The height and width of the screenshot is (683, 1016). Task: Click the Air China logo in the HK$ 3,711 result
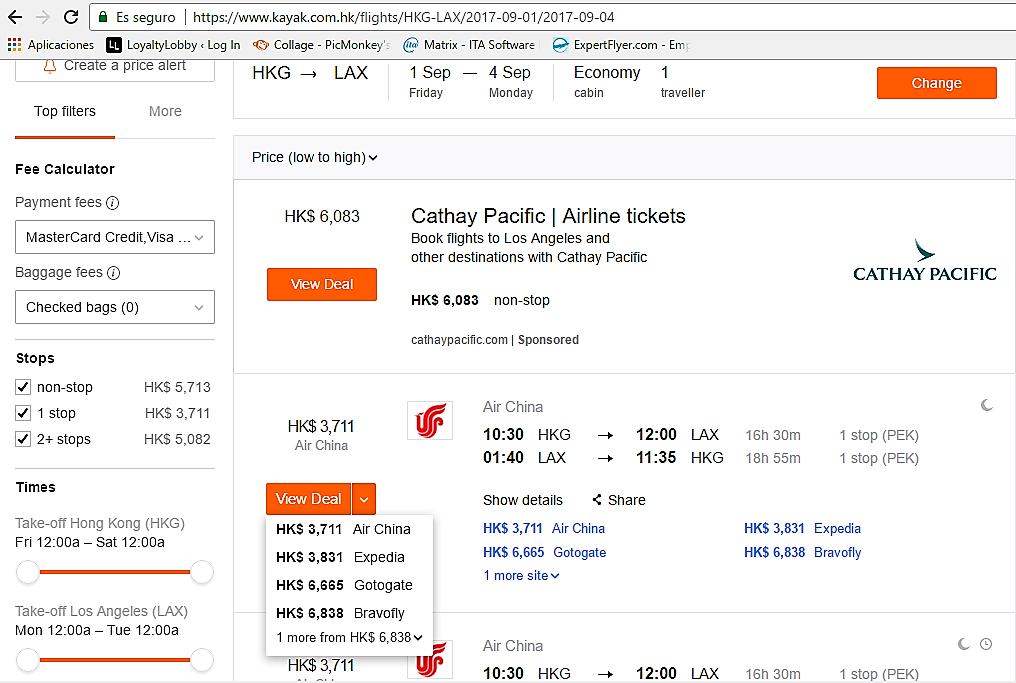430,421
